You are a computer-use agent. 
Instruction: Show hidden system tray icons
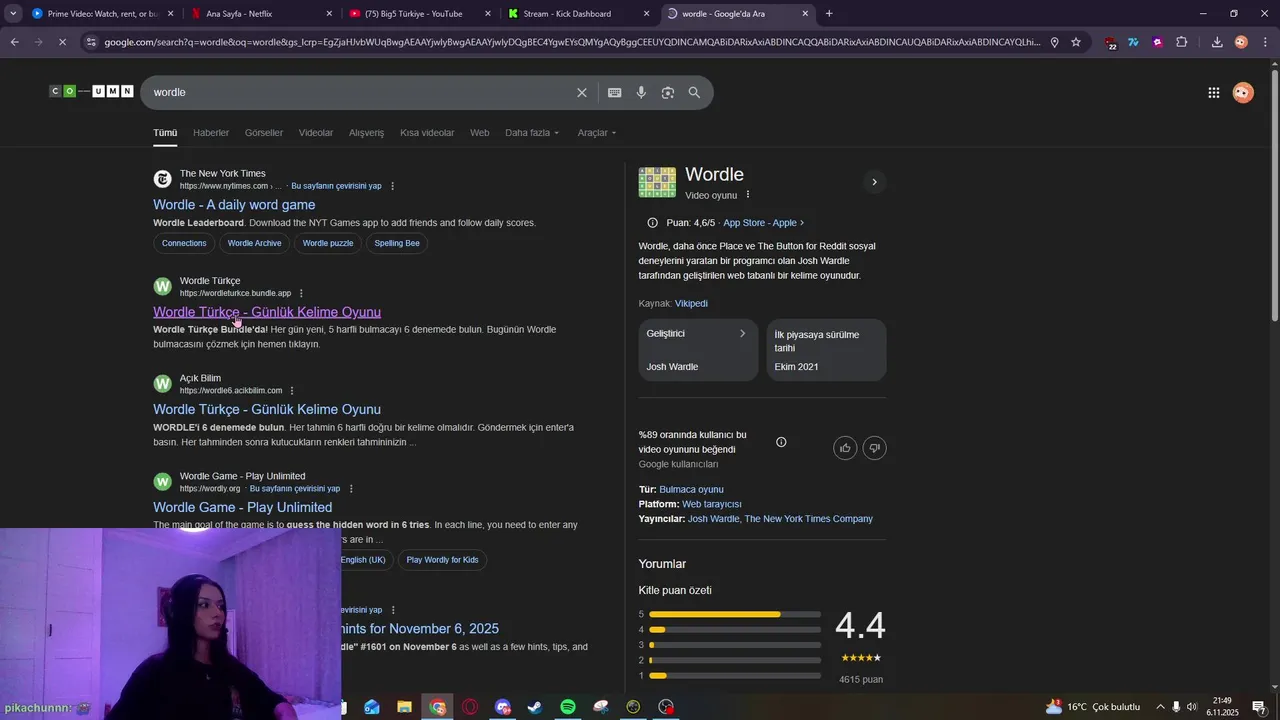(1160, 707)
